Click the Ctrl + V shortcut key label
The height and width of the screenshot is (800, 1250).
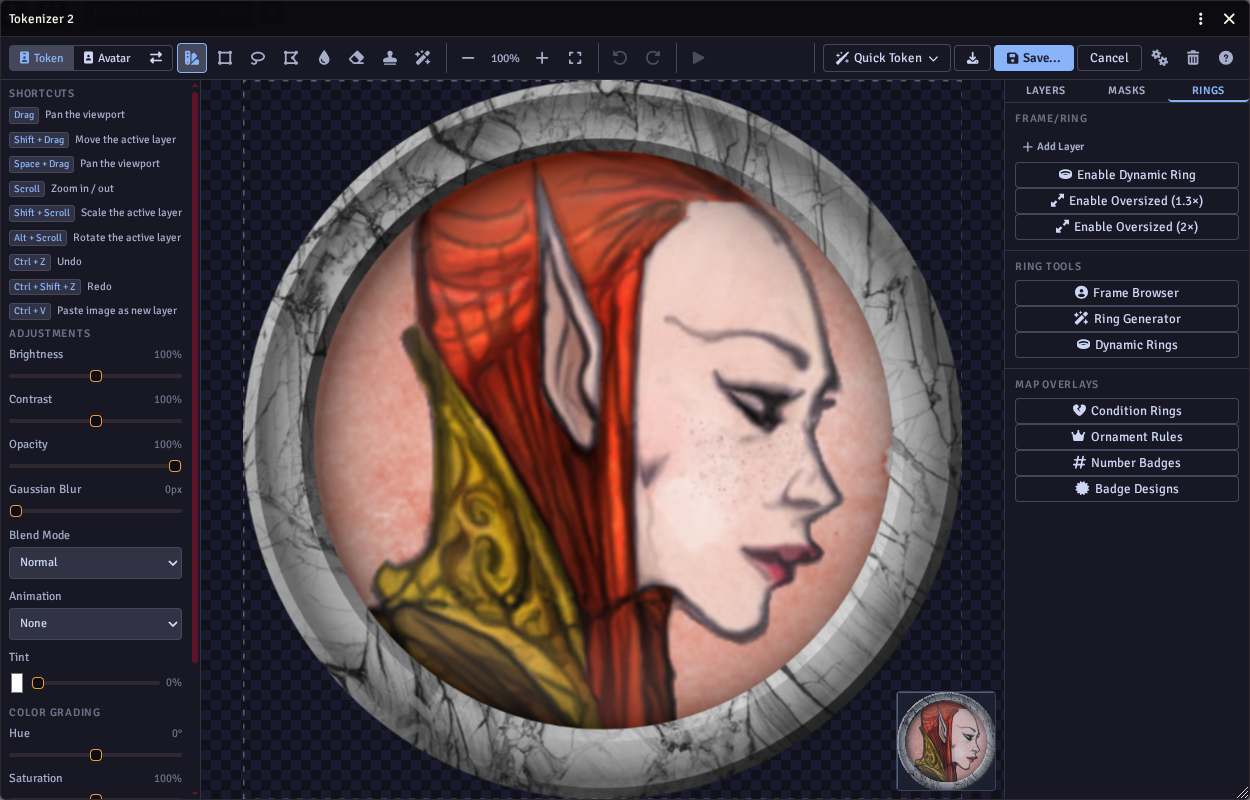pyautogui.click(x=30, y=311)
